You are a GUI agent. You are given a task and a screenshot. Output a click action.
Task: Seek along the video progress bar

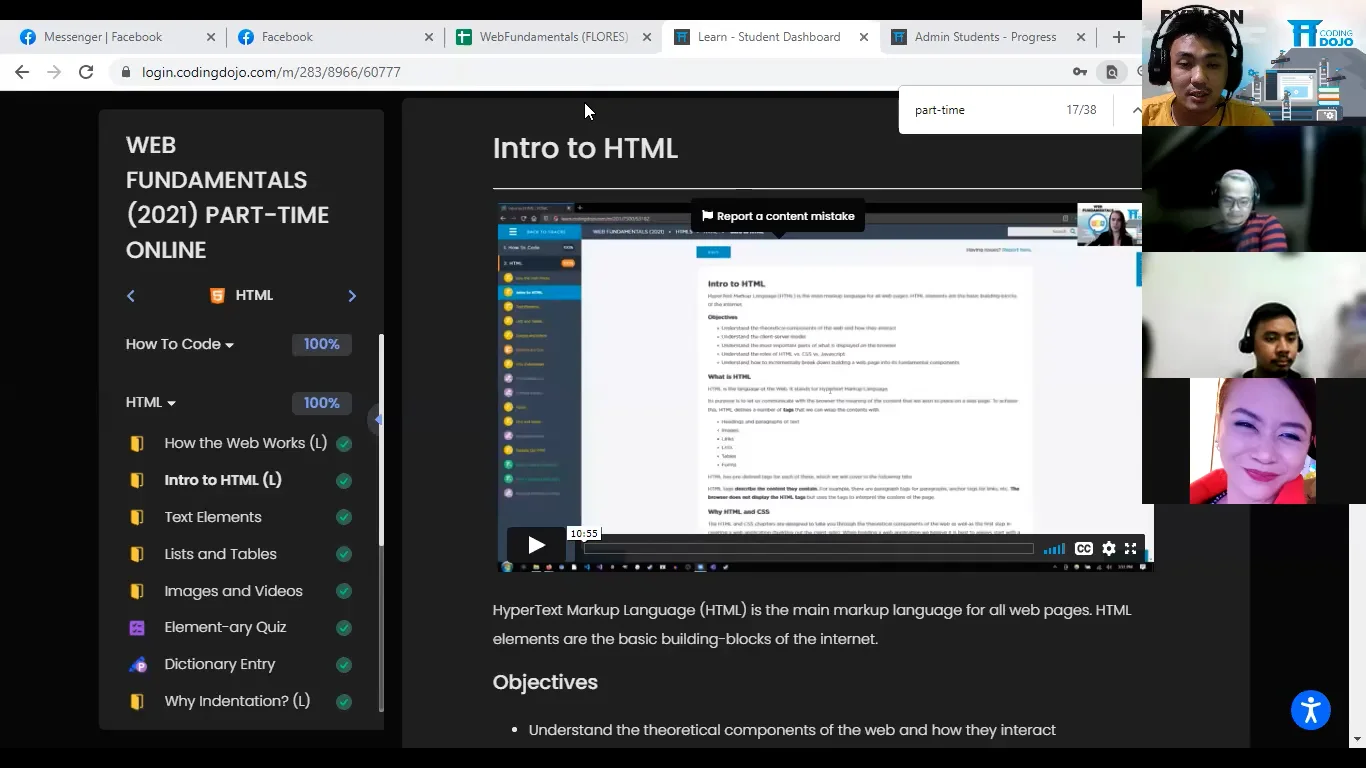pos(808,548)
